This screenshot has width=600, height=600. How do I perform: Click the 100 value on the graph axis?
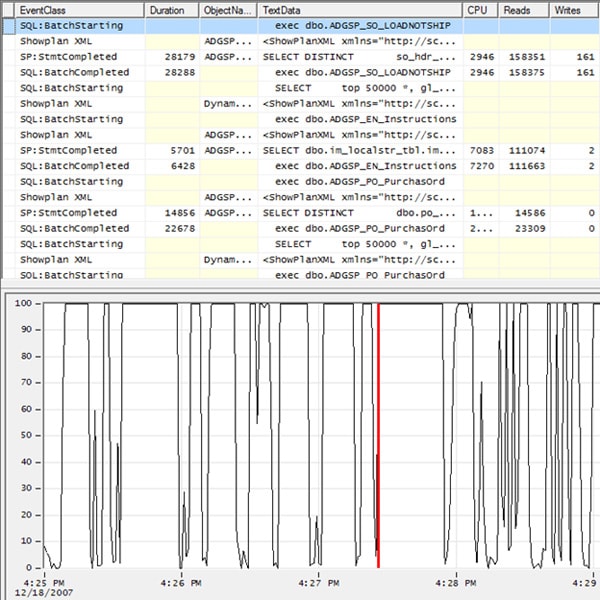[x=23, y=303]
